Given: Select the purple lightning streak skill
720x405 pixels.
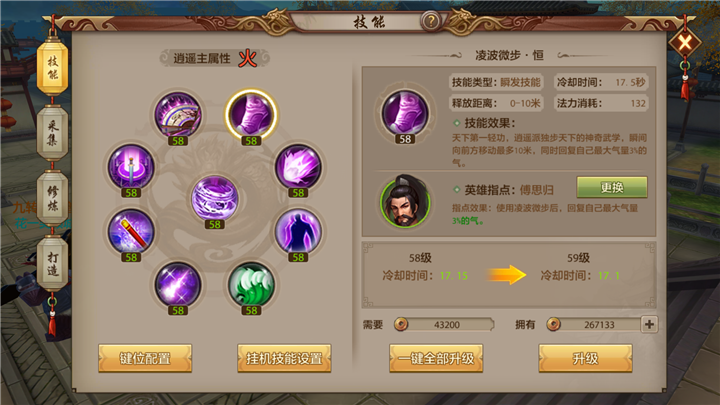Looking at the screenshot, I should [x=178, y=285].
